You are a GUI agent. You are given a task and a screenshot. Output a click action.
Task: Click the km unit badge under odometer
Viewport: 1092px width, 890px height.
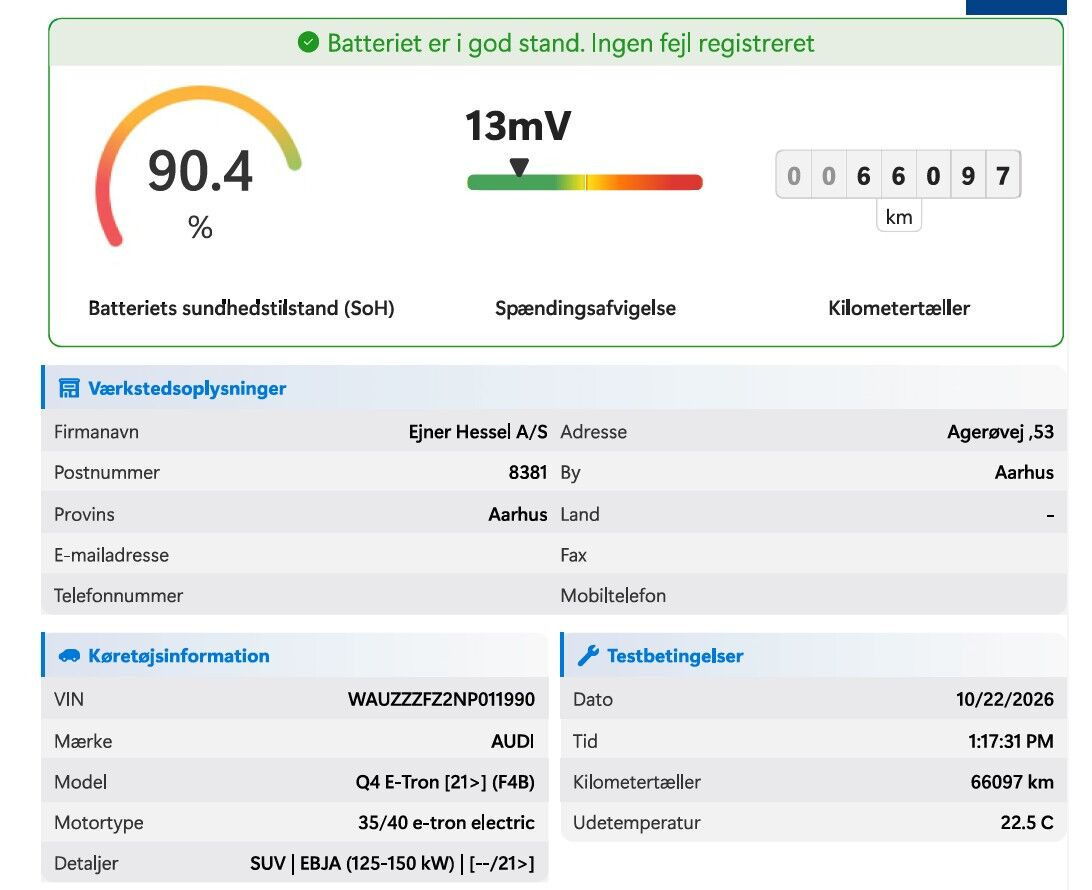pos(898,217)
